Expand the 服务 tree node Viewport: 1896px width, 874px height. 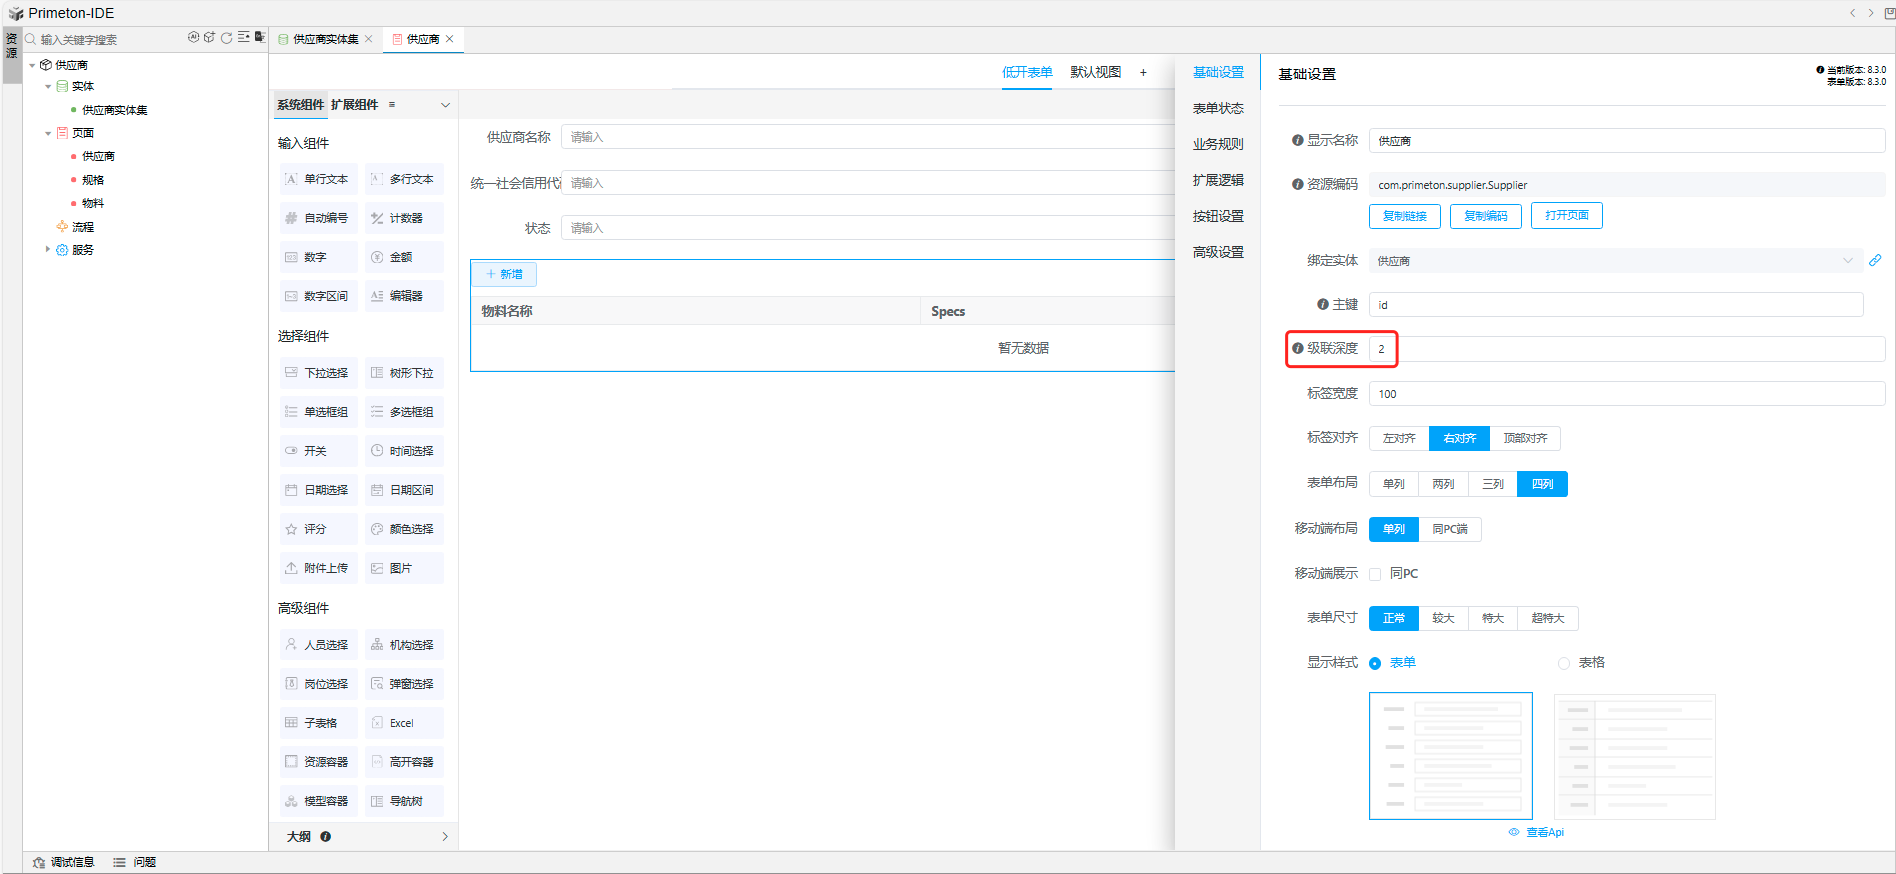[x=47, y=249]
